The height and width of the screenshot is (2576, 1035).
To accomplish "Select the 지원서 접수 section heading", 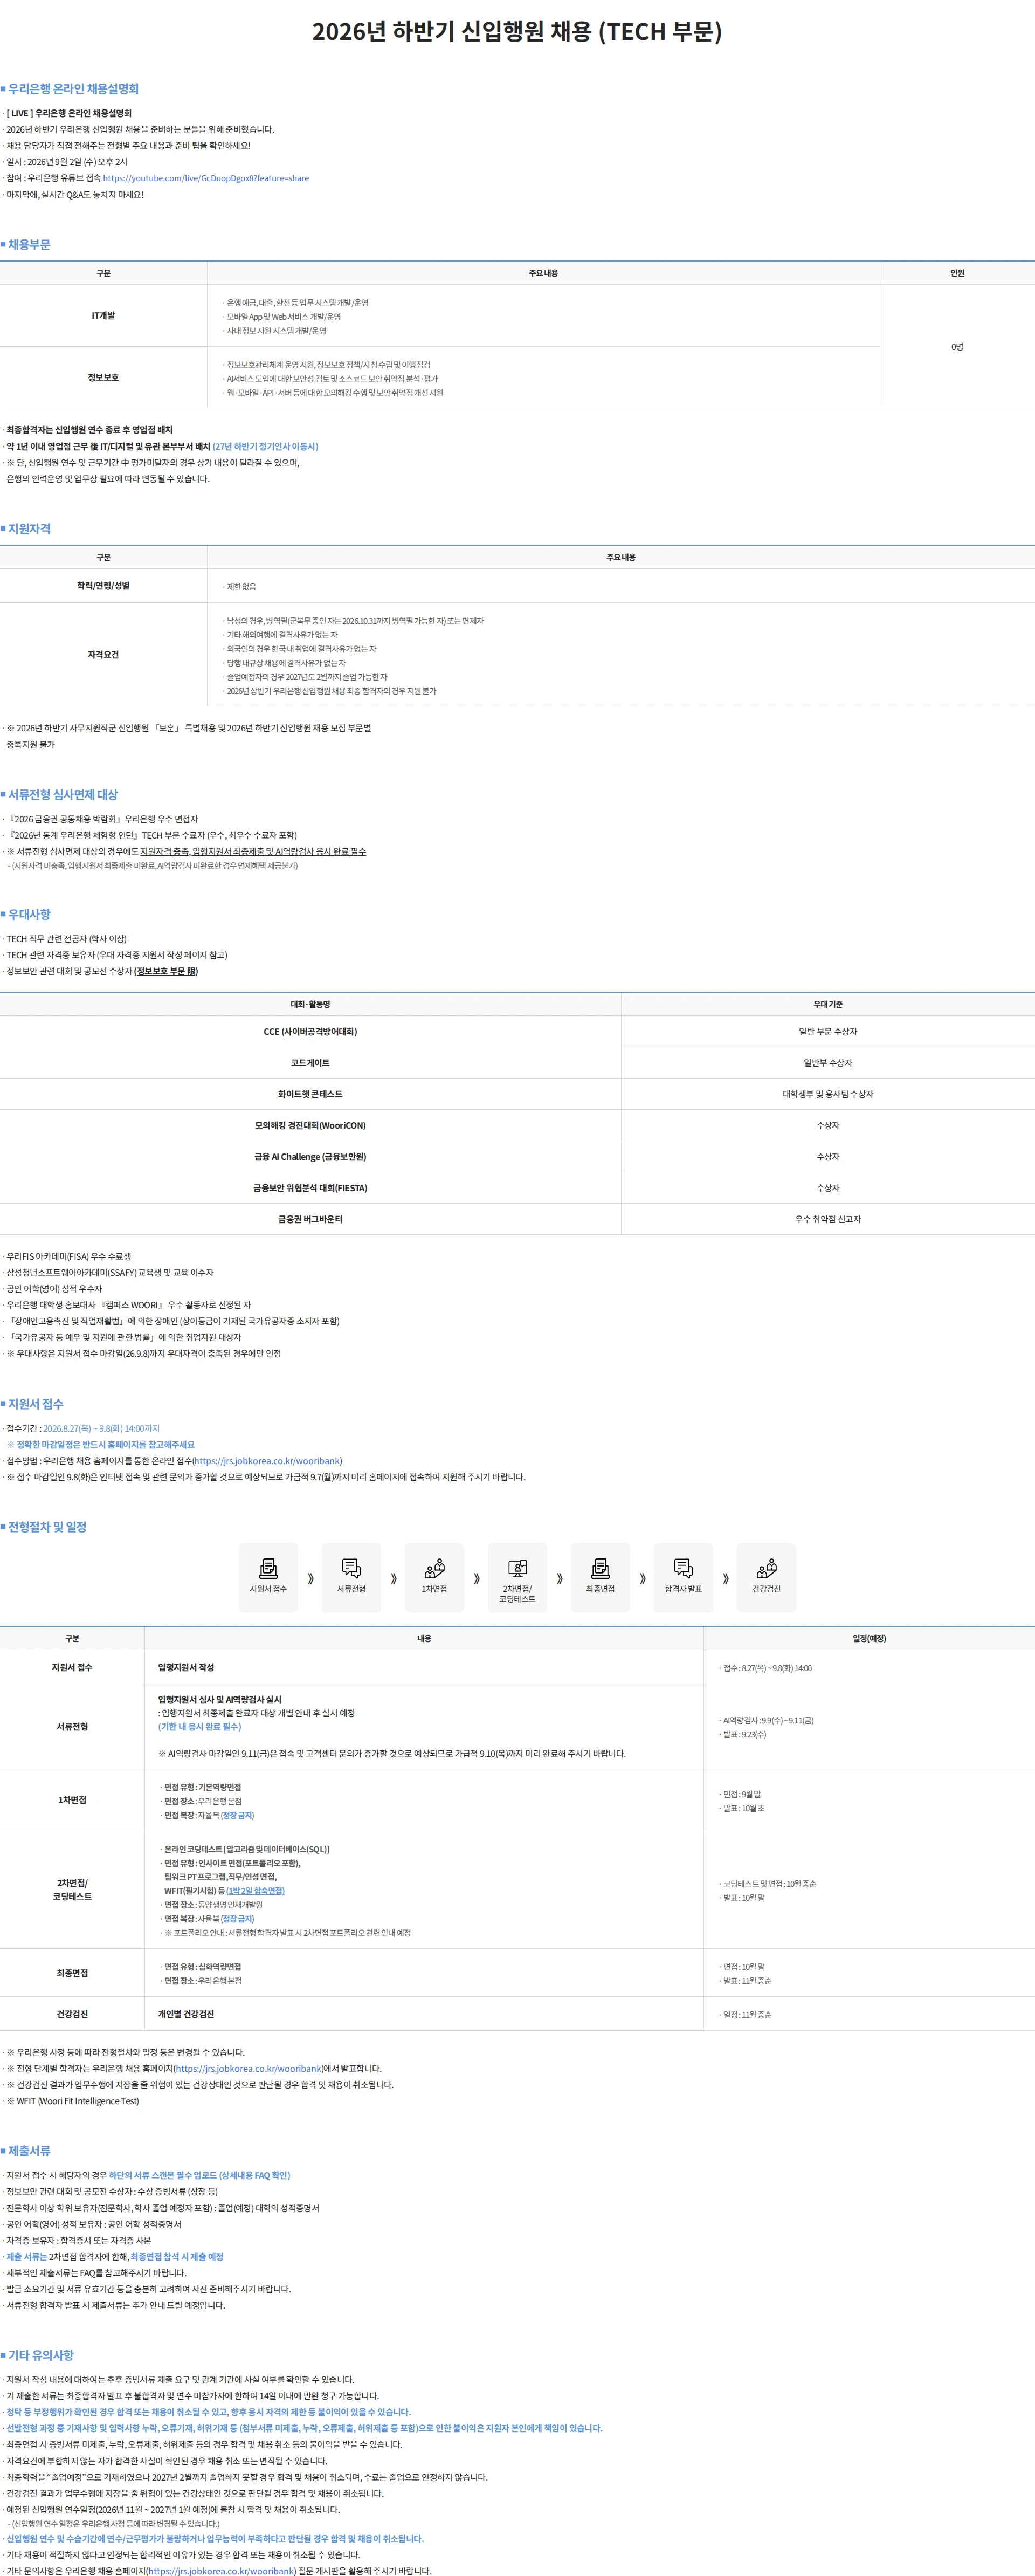I will [x=36, y=1404].
